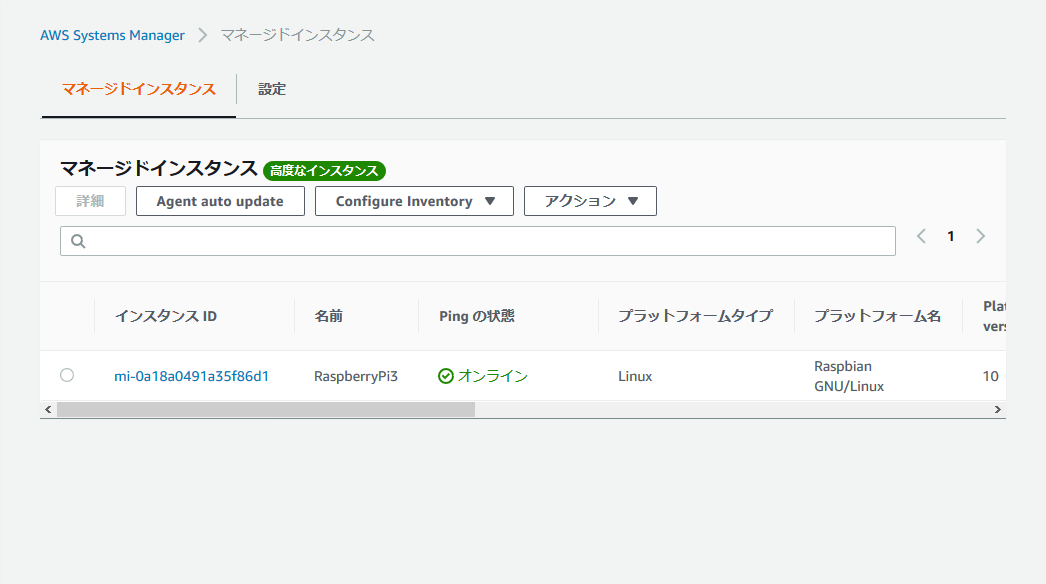The height and width of the screenshot is (584, 1046).
Task: Click the search magnifier icon
Action: (x=78, y=241)
